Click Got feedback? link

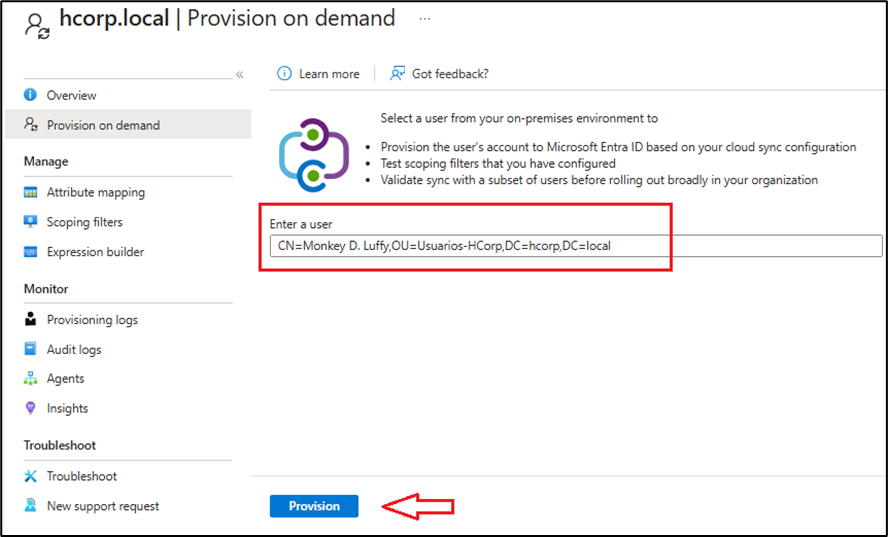pos(450,74)
